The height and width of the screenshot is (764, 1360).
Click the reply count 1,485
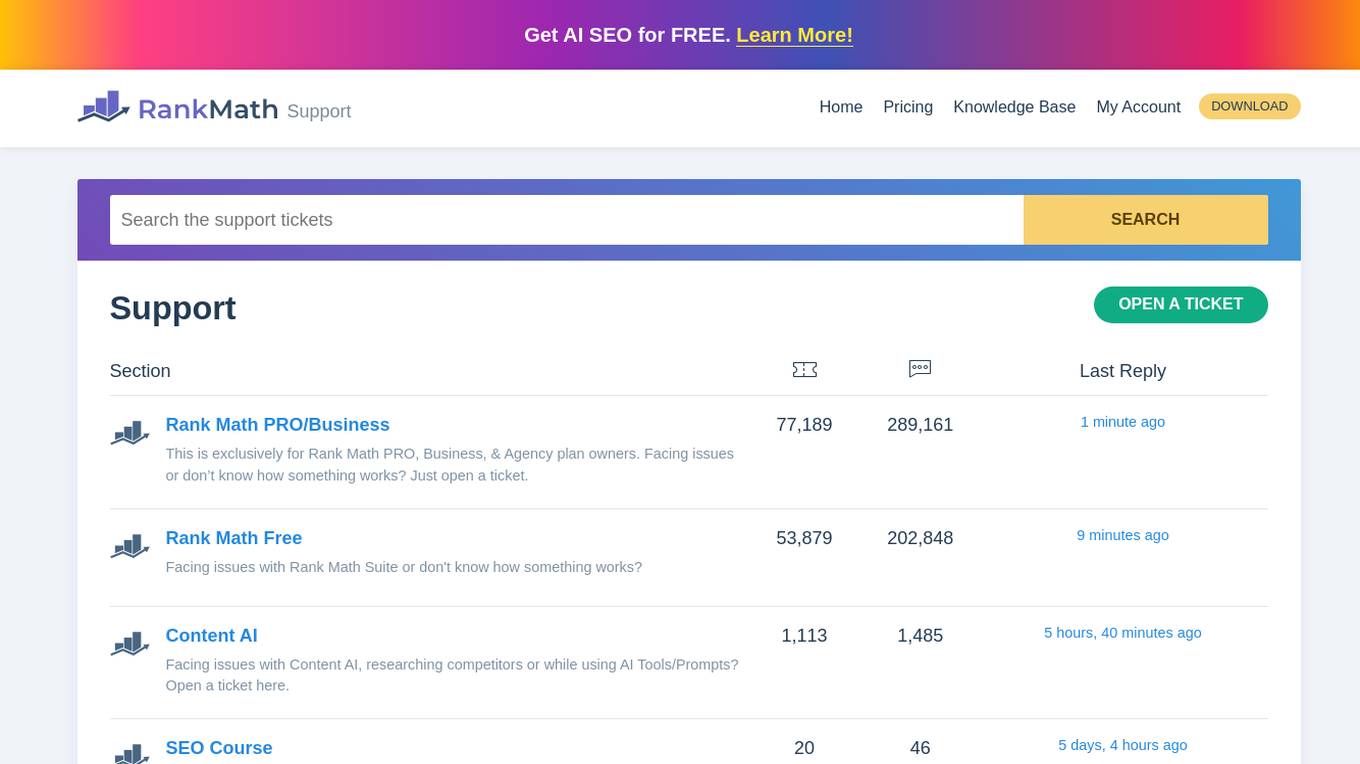920,636
